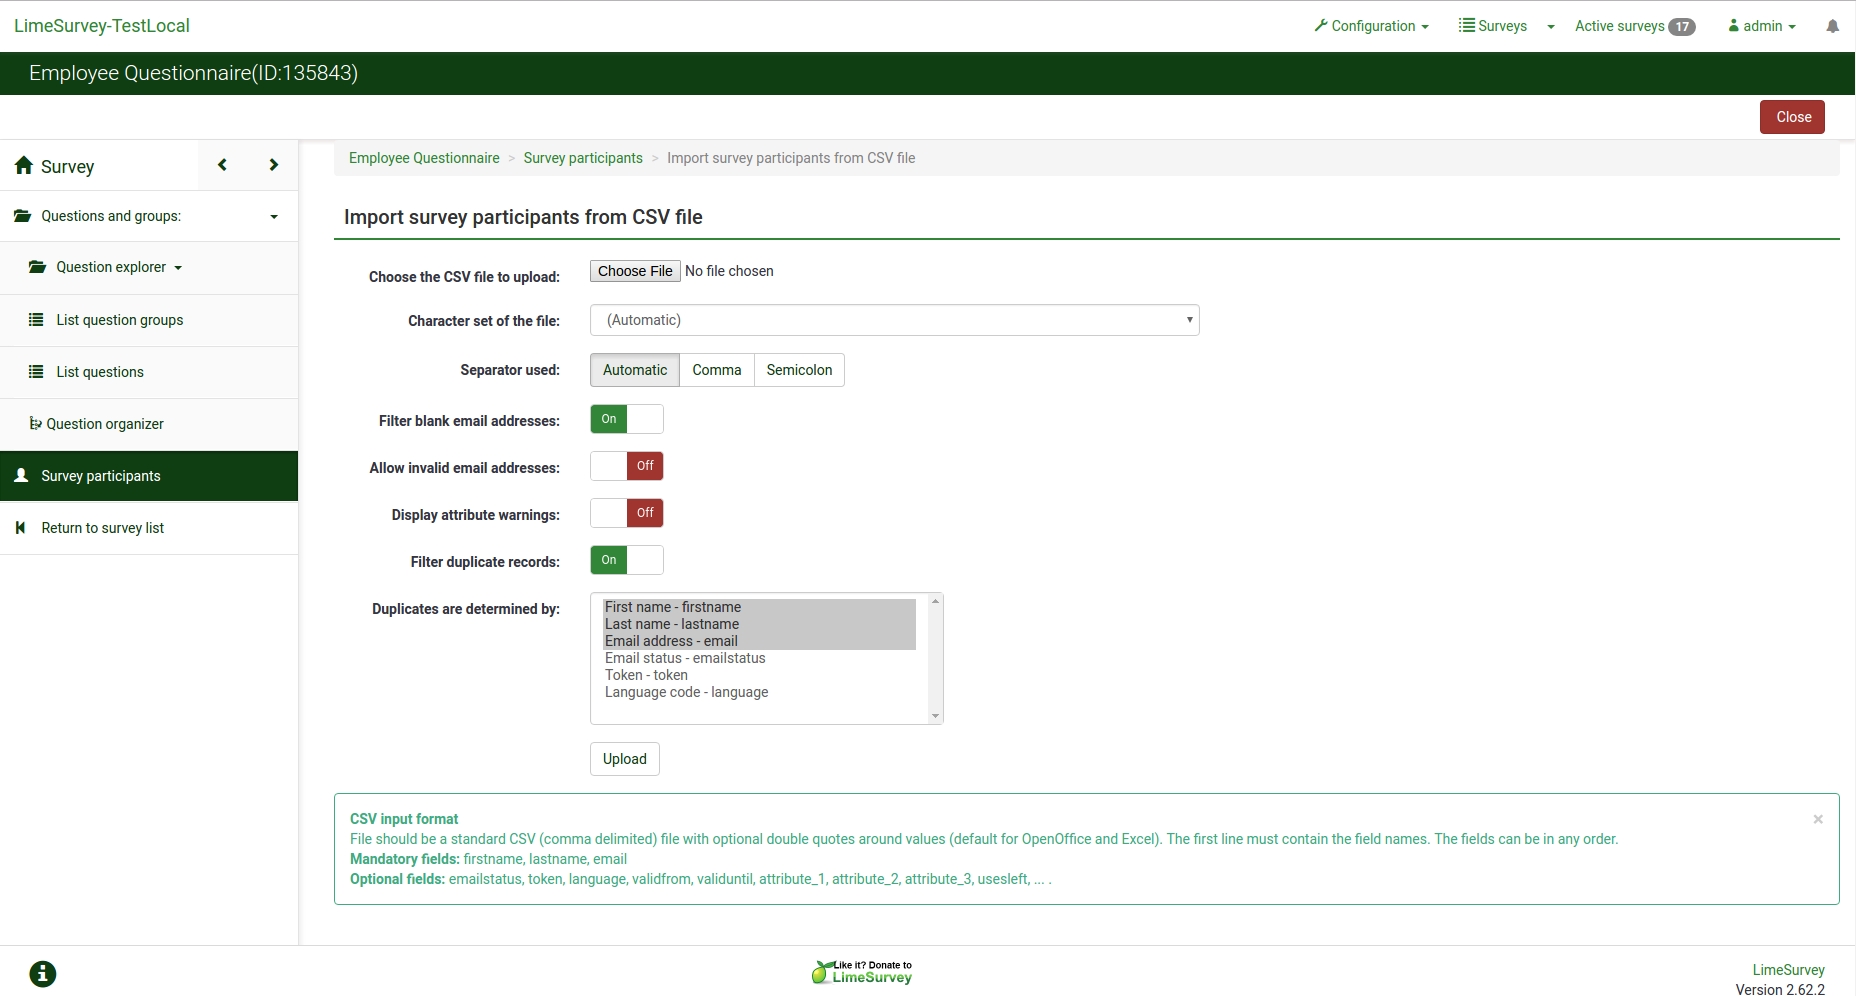1856x996 pixels.
Task: Click the Configuration wrench icon
Action: tap(1321, 25)
